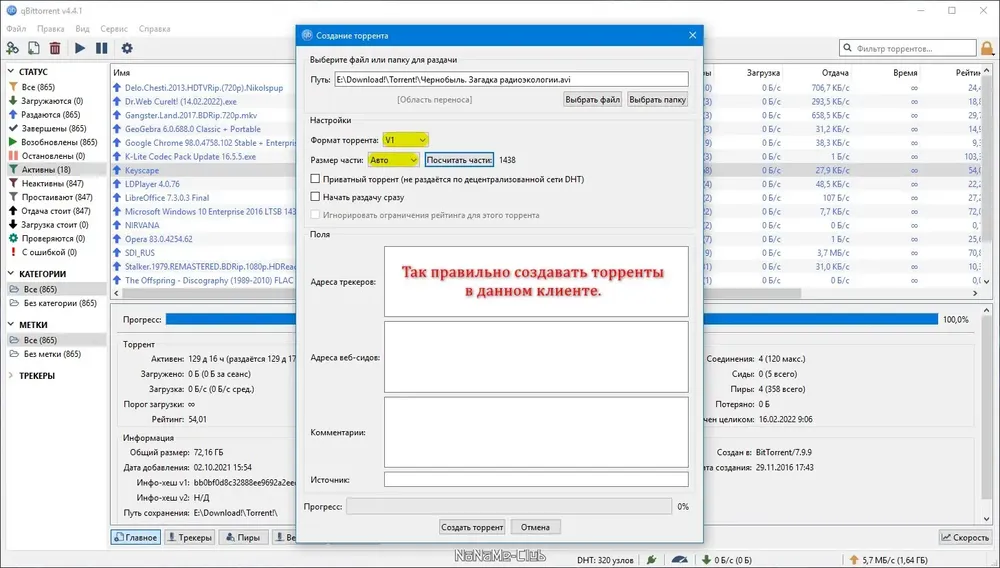Click the padlock icon beside filter box
This screenshot has height=568, width=1000.
click(x=987, y=48)
